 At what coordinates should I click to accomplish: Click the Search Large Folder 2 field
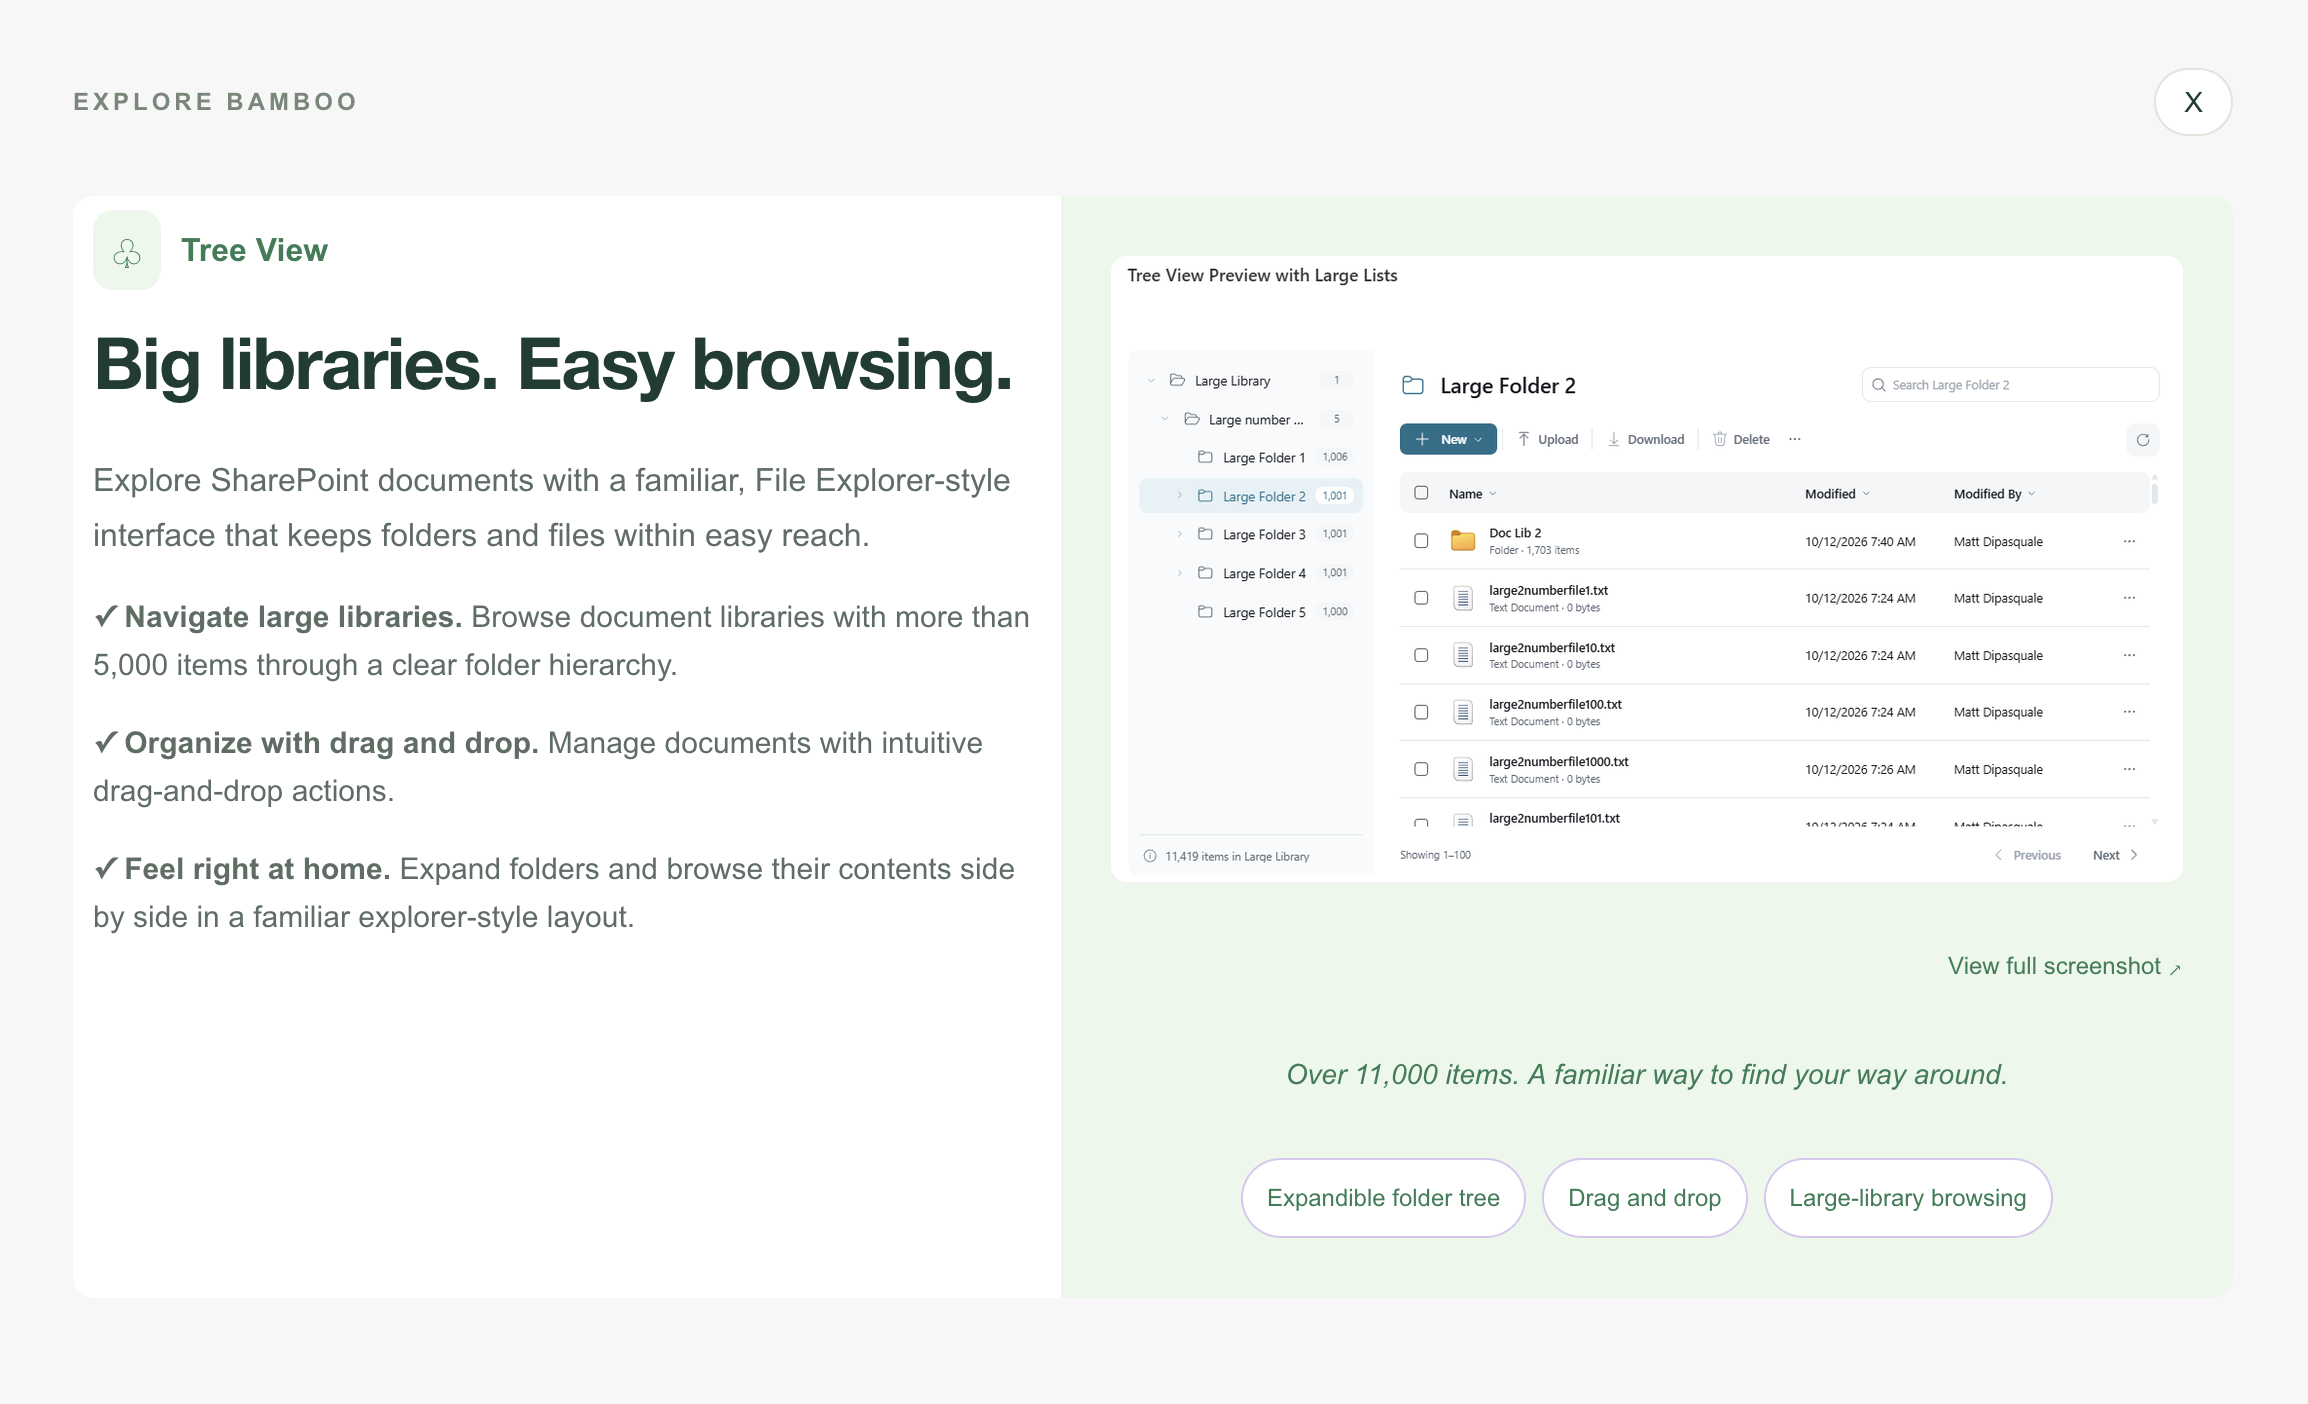(x=2010, y=385)
